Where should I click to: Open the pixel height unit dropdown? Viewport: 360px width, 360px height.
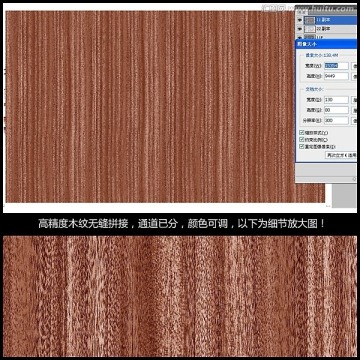354,76
